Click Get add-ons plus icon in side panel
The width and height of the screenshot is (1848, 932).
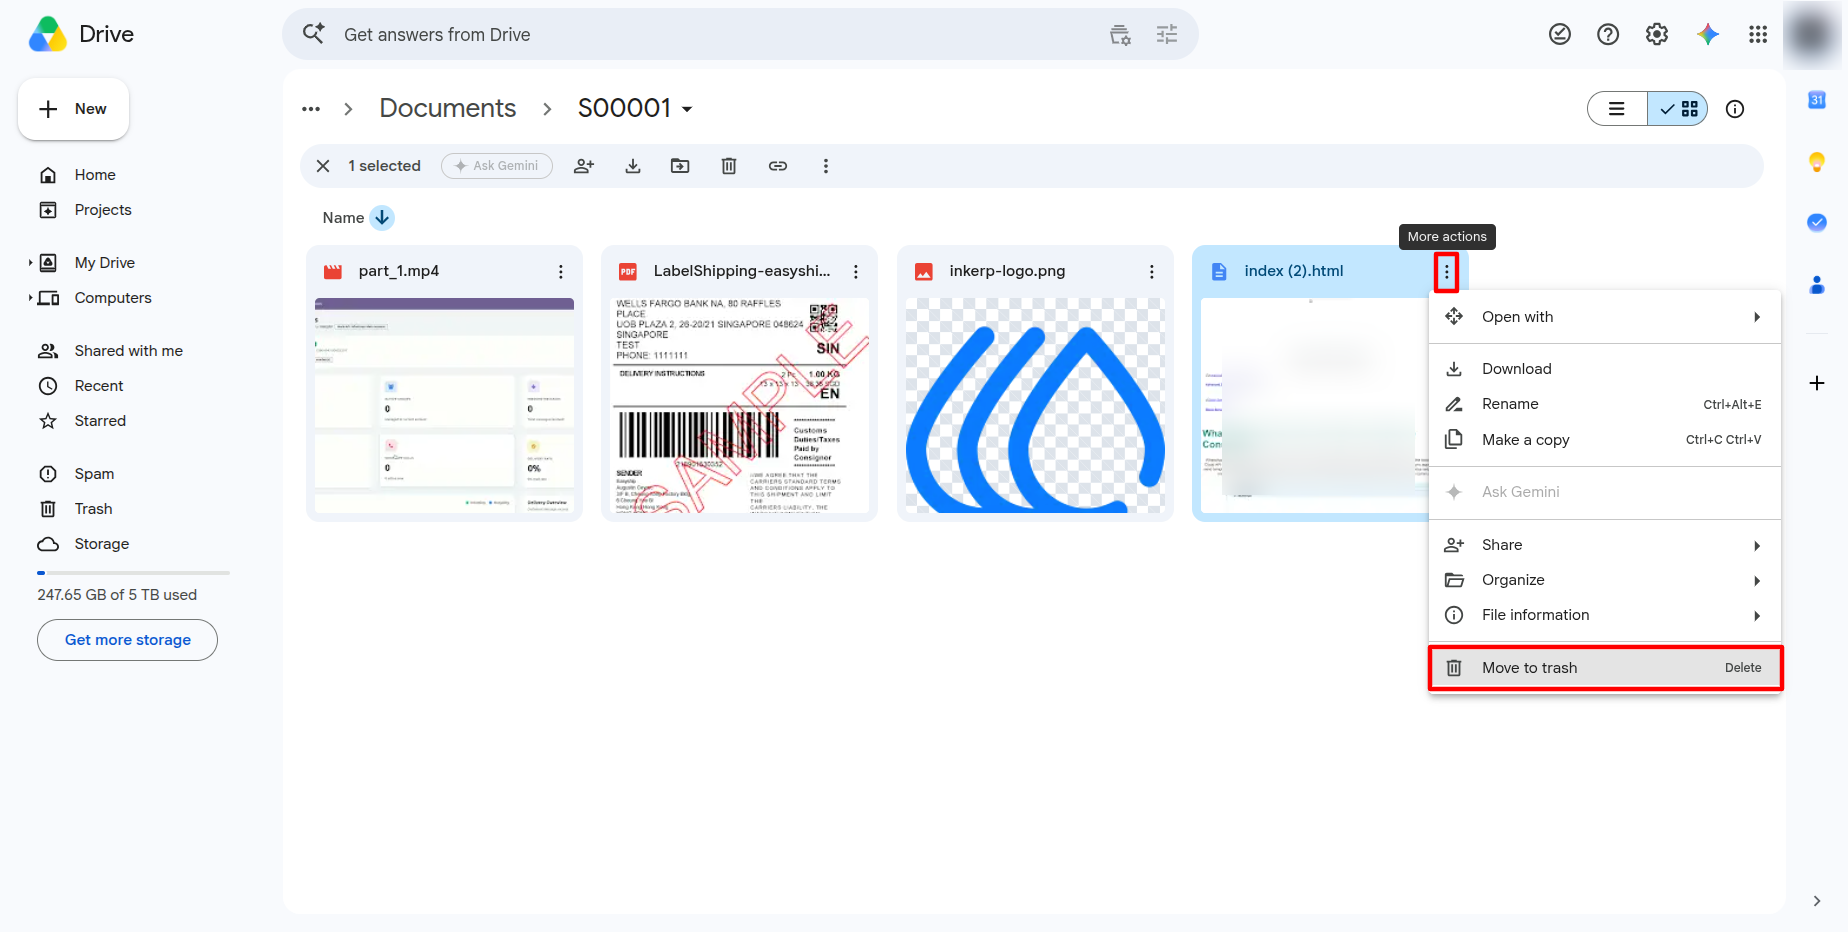tap(1817, 383)
